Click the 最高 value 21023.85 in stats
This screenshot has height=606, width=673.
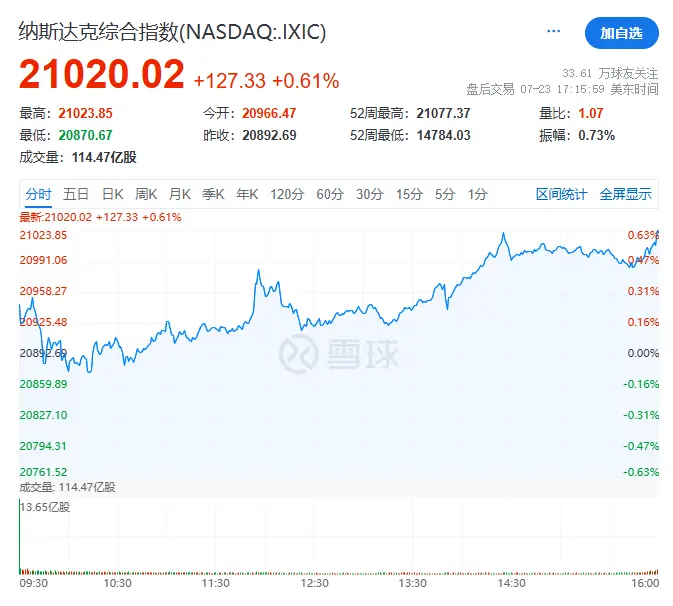pos(85,113)
